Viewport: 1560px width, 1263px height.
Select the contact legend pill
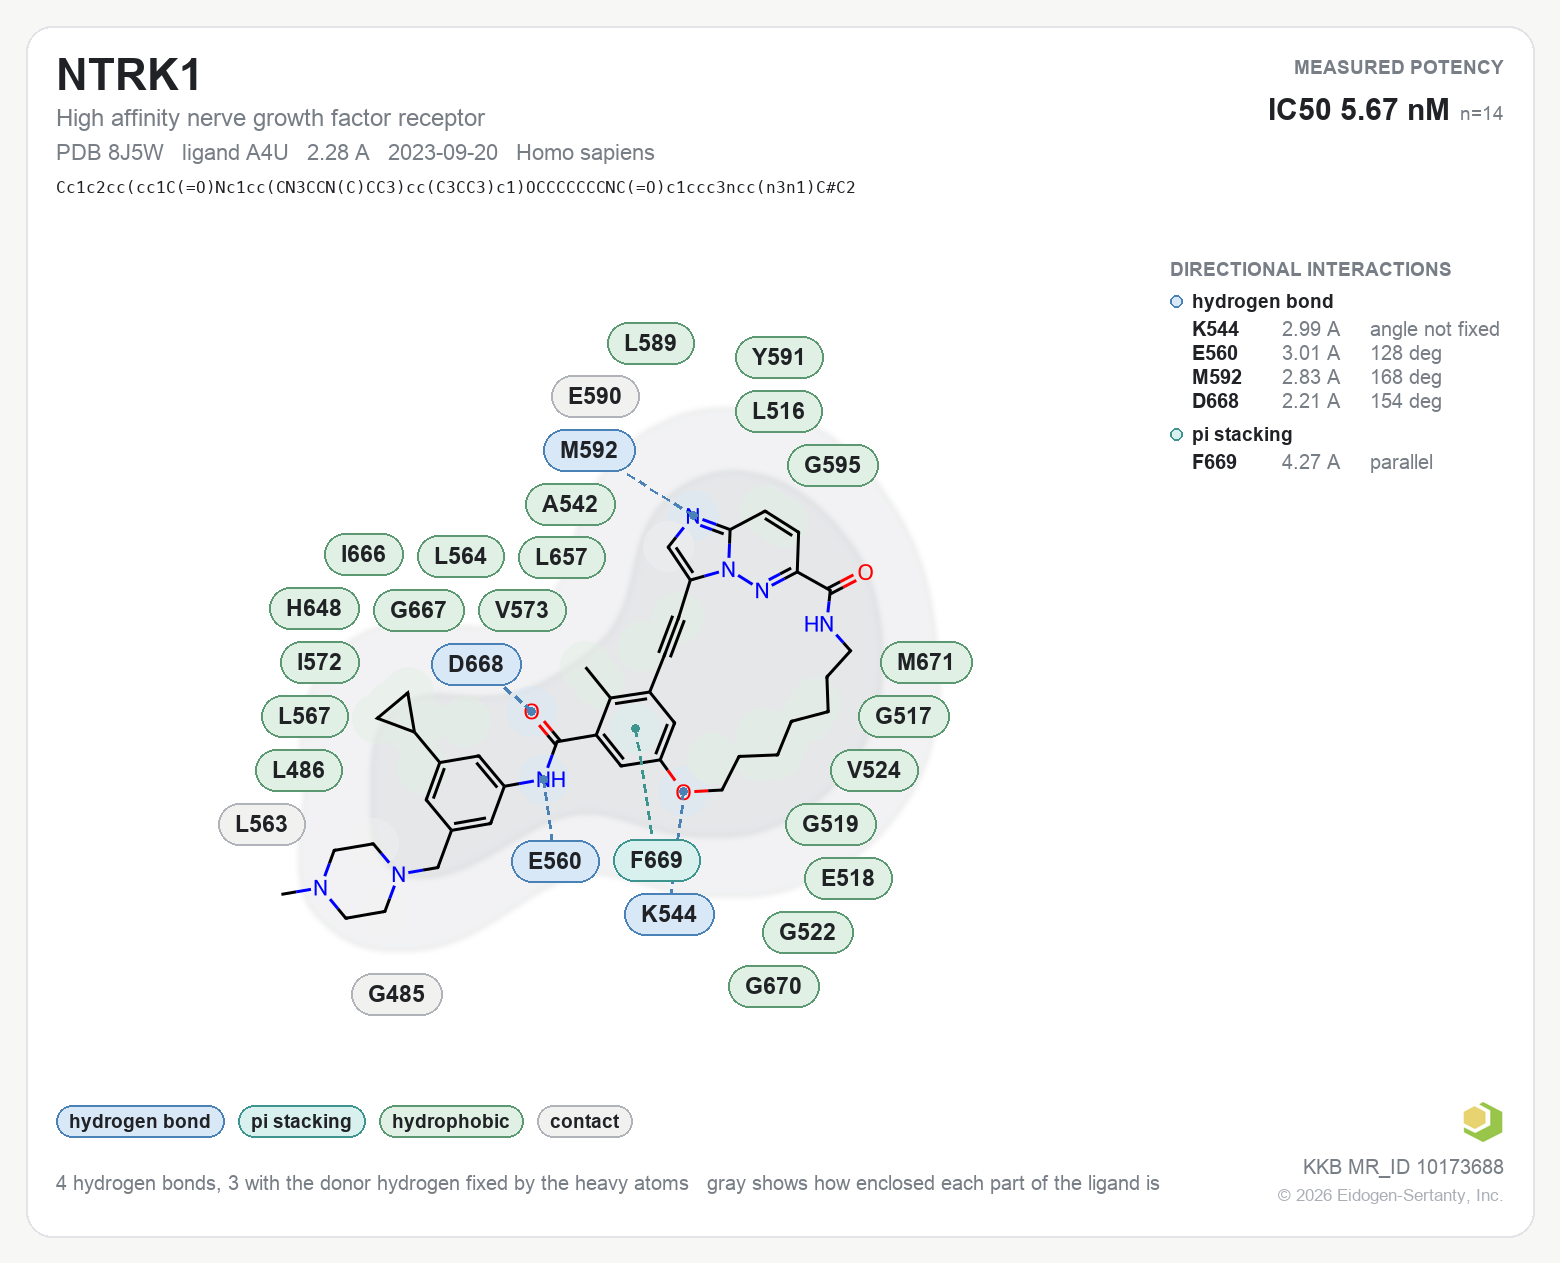585,1122
